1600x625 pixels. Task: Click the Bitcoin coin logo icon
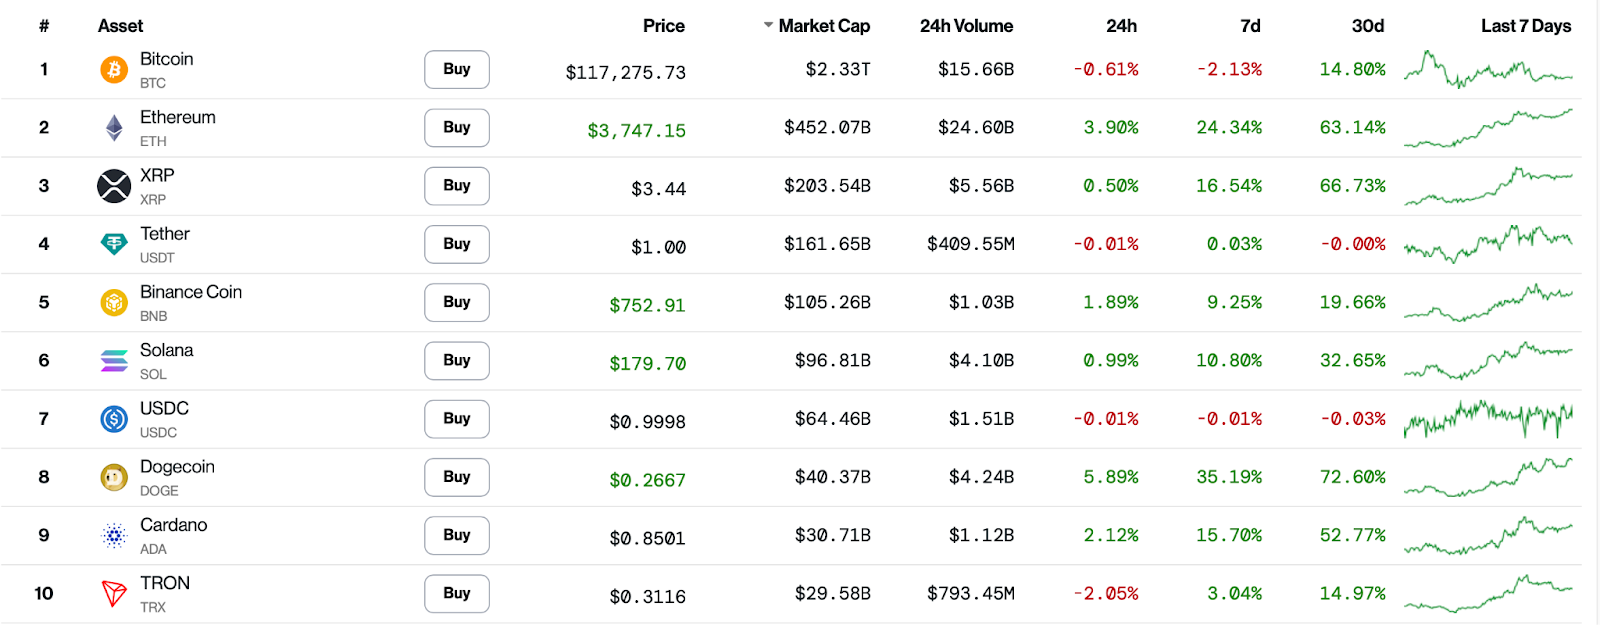click(x=114, y=70)
